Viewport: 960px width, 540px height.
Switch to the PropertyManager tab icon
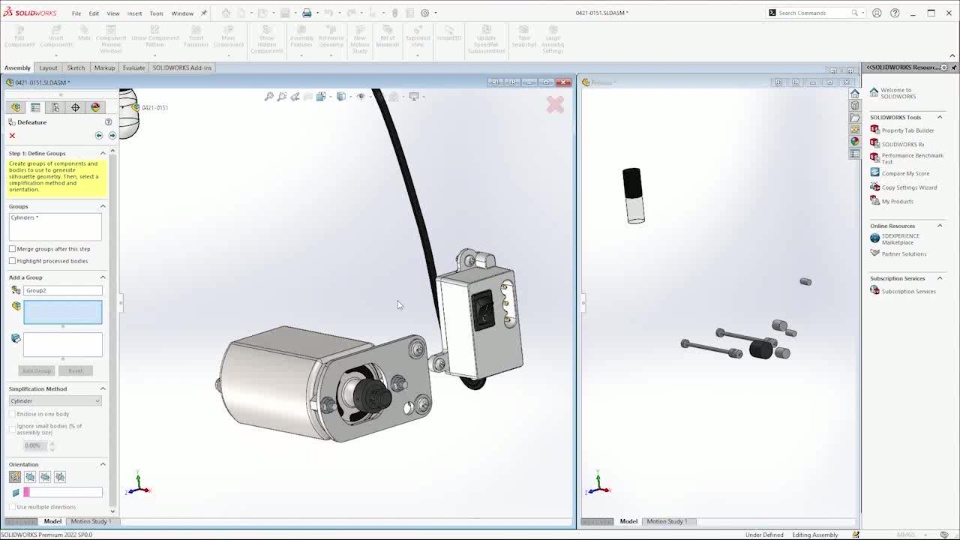[36, 107]
